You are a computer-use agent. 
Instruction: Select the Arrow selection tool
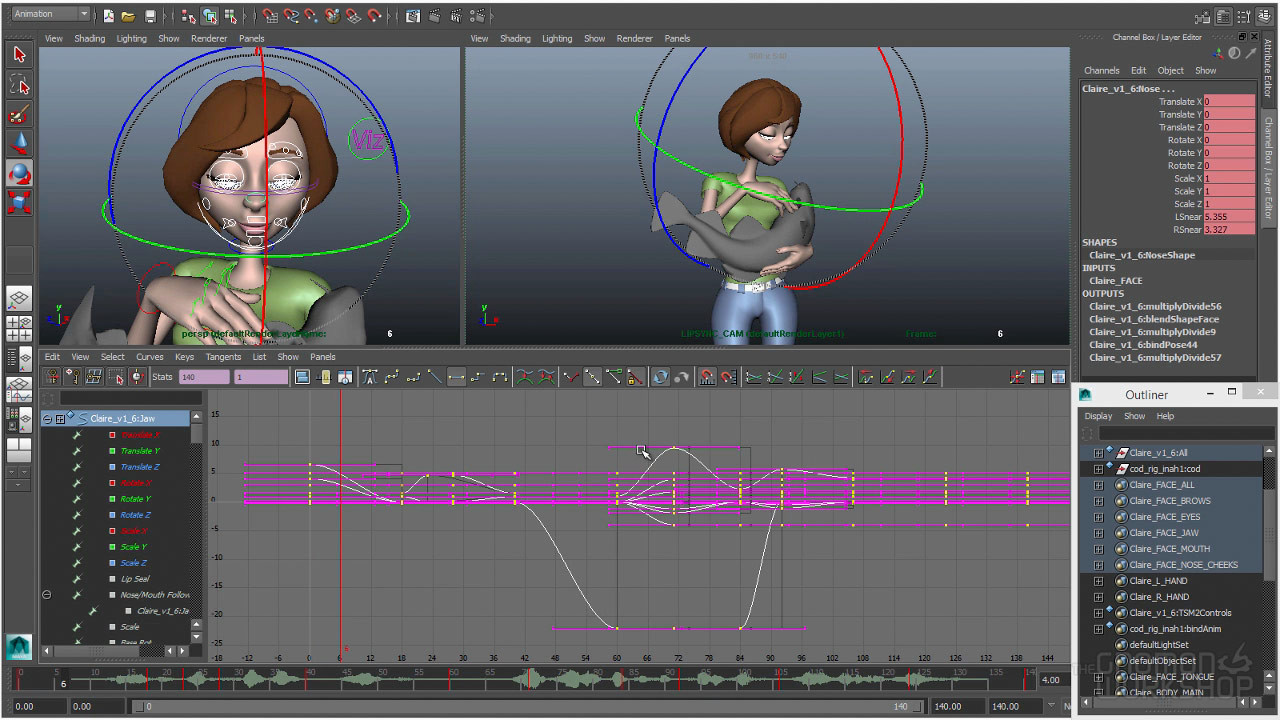pyautogui.click(x=19, y=54)
